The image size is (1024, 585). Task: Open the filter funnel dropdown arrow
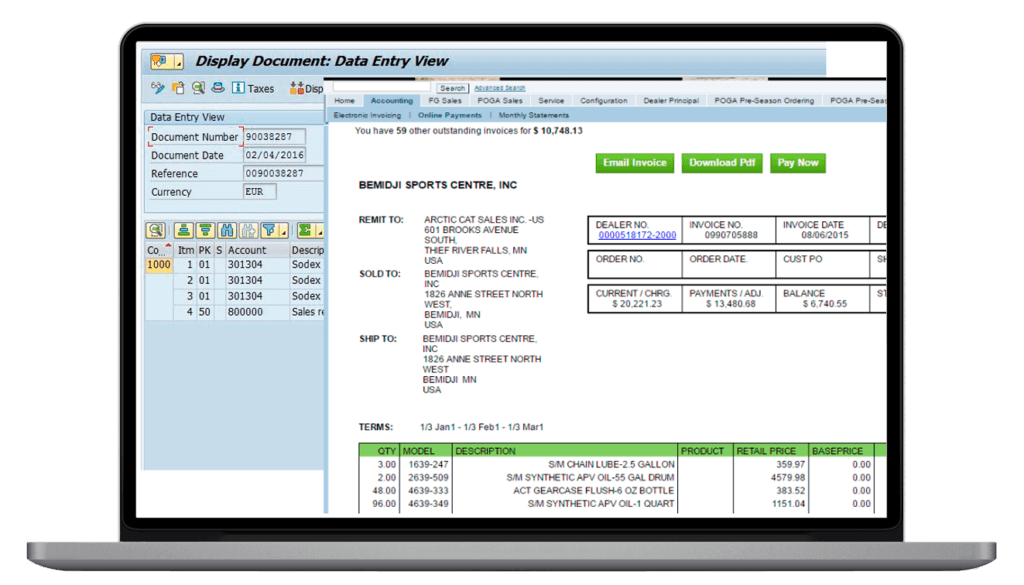(283, 231)
